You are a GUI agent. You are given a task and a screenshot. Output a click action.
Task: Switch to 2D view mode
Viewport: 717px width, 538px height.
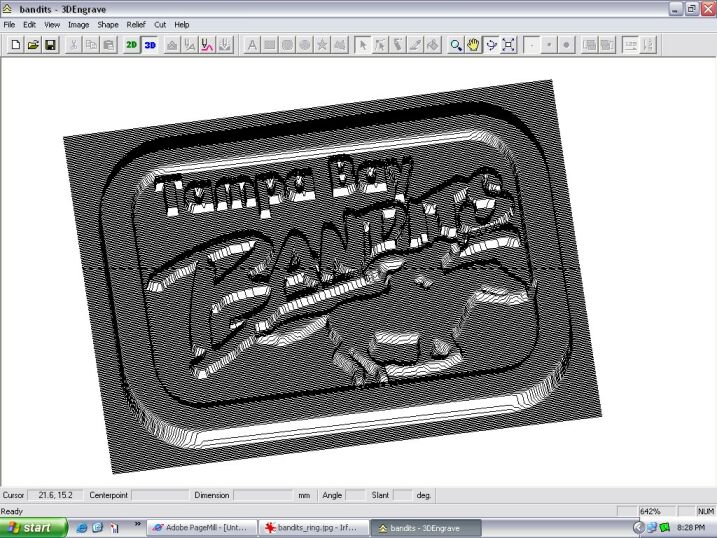pos(132,45)
